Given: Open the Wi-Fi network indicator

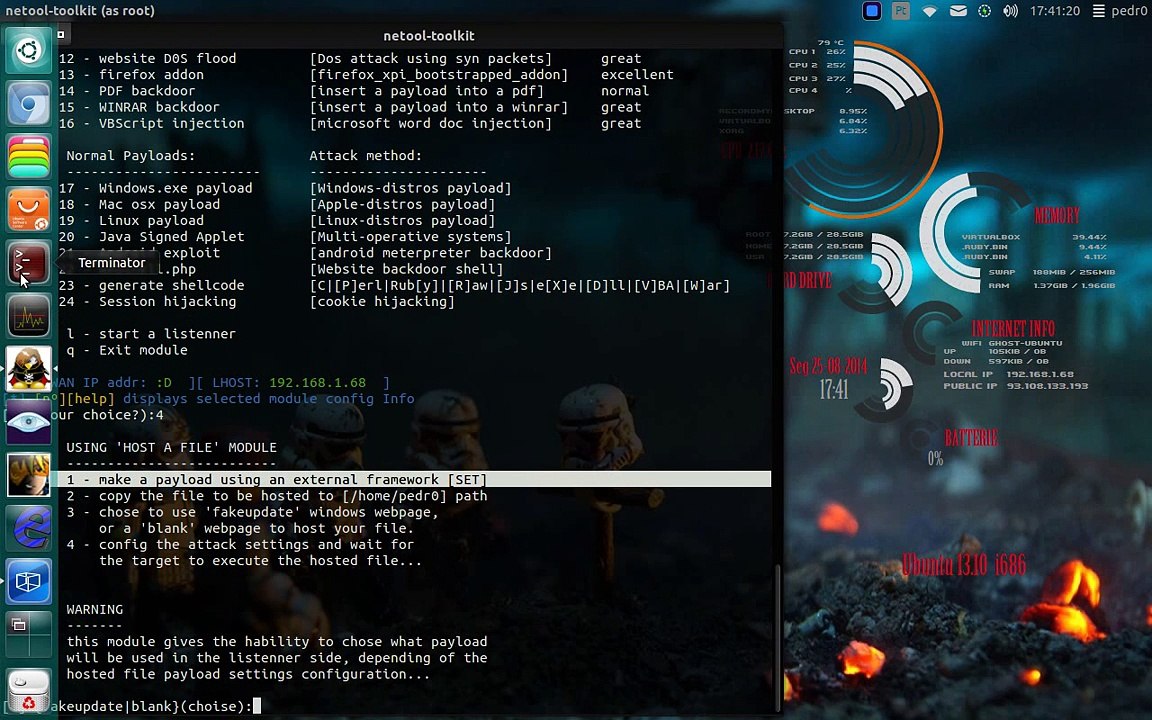Looking at the screenshot, I should (x=929, y=11).
